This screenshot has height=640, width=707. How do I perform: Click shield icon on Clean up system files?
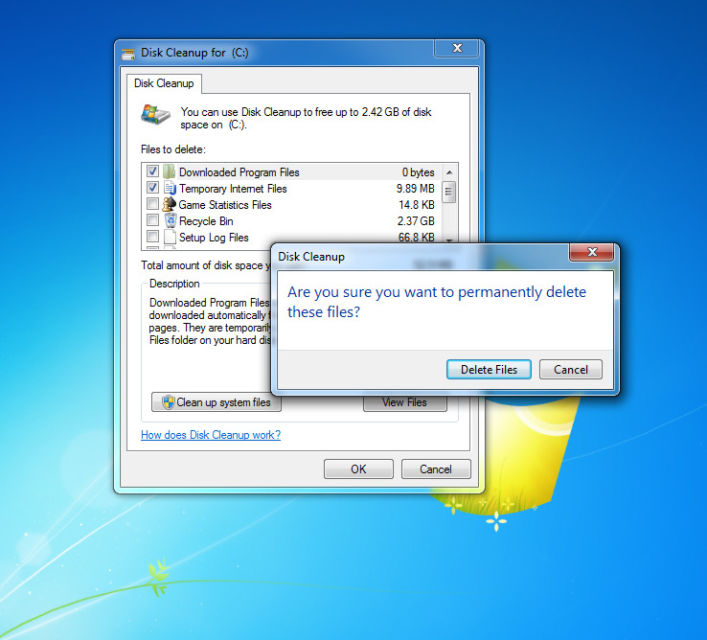168,402
